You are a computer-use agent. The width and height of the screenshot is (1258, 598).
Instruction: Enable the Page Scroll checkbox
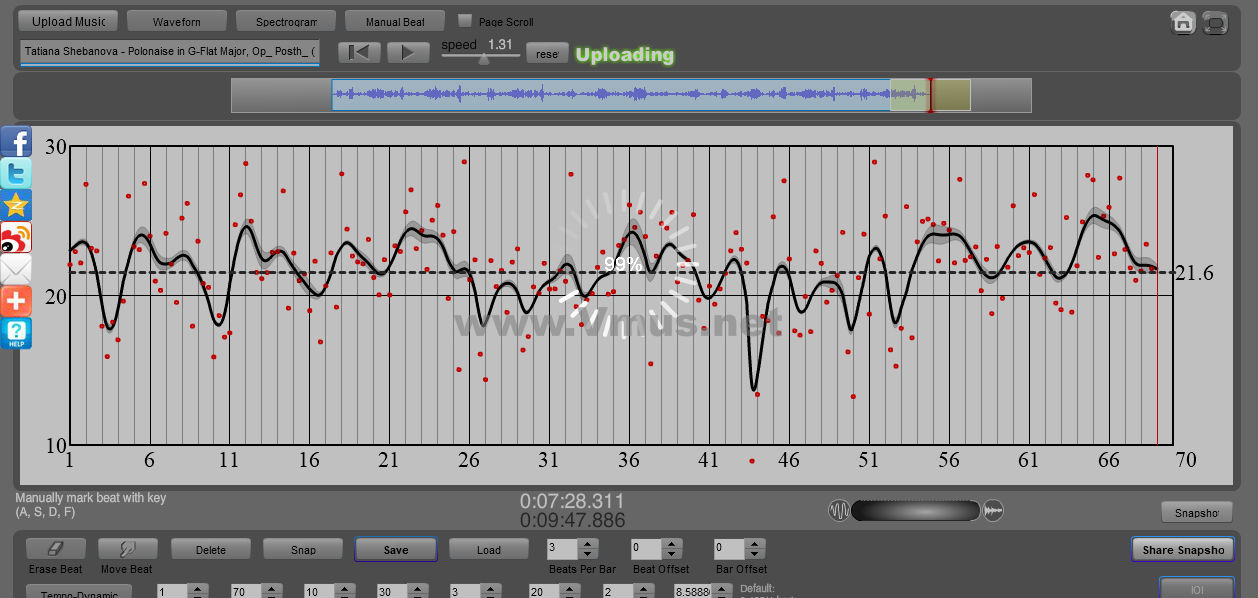pyautogui.click(x=465, y=21)
